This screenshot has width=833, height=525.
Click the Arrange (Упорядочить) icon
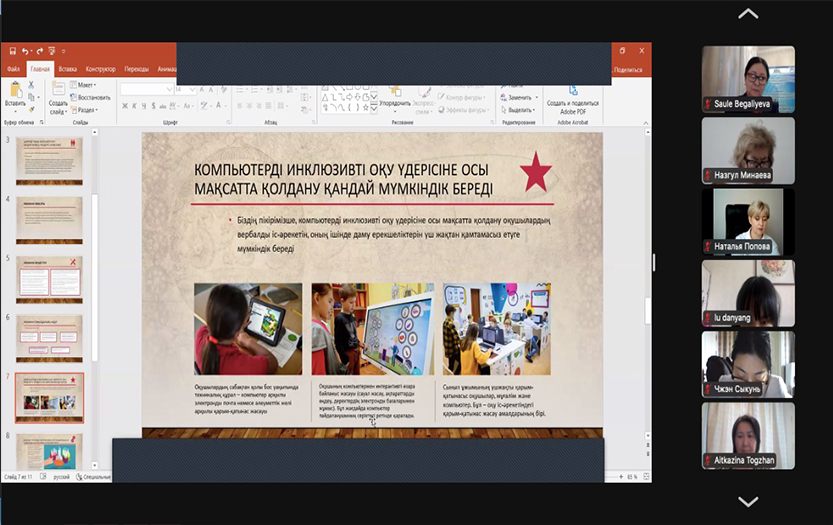click(394, 92)
